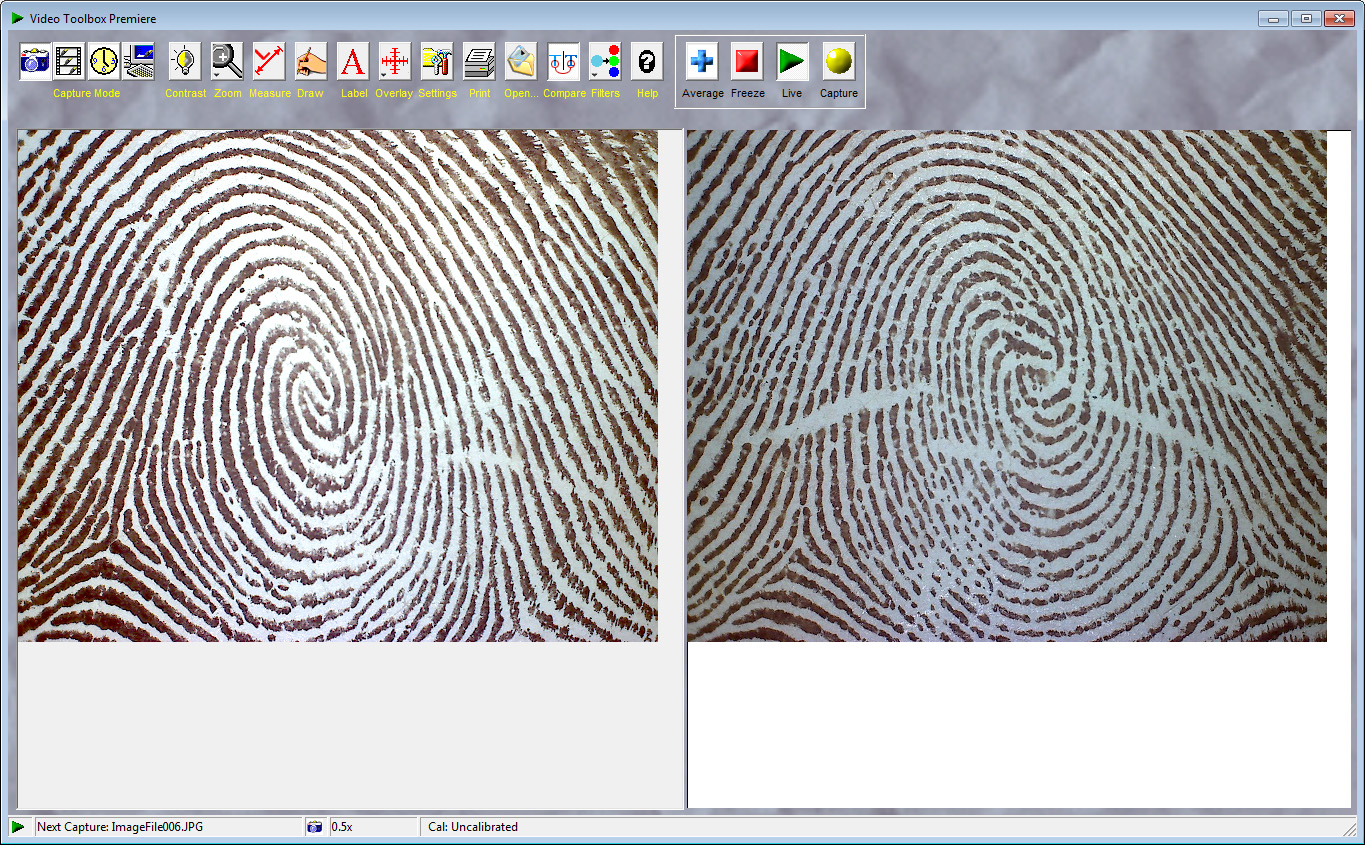Viewport: 1365px width, 845px height.
Task: Activate the Measure tool
Action: 269,62
